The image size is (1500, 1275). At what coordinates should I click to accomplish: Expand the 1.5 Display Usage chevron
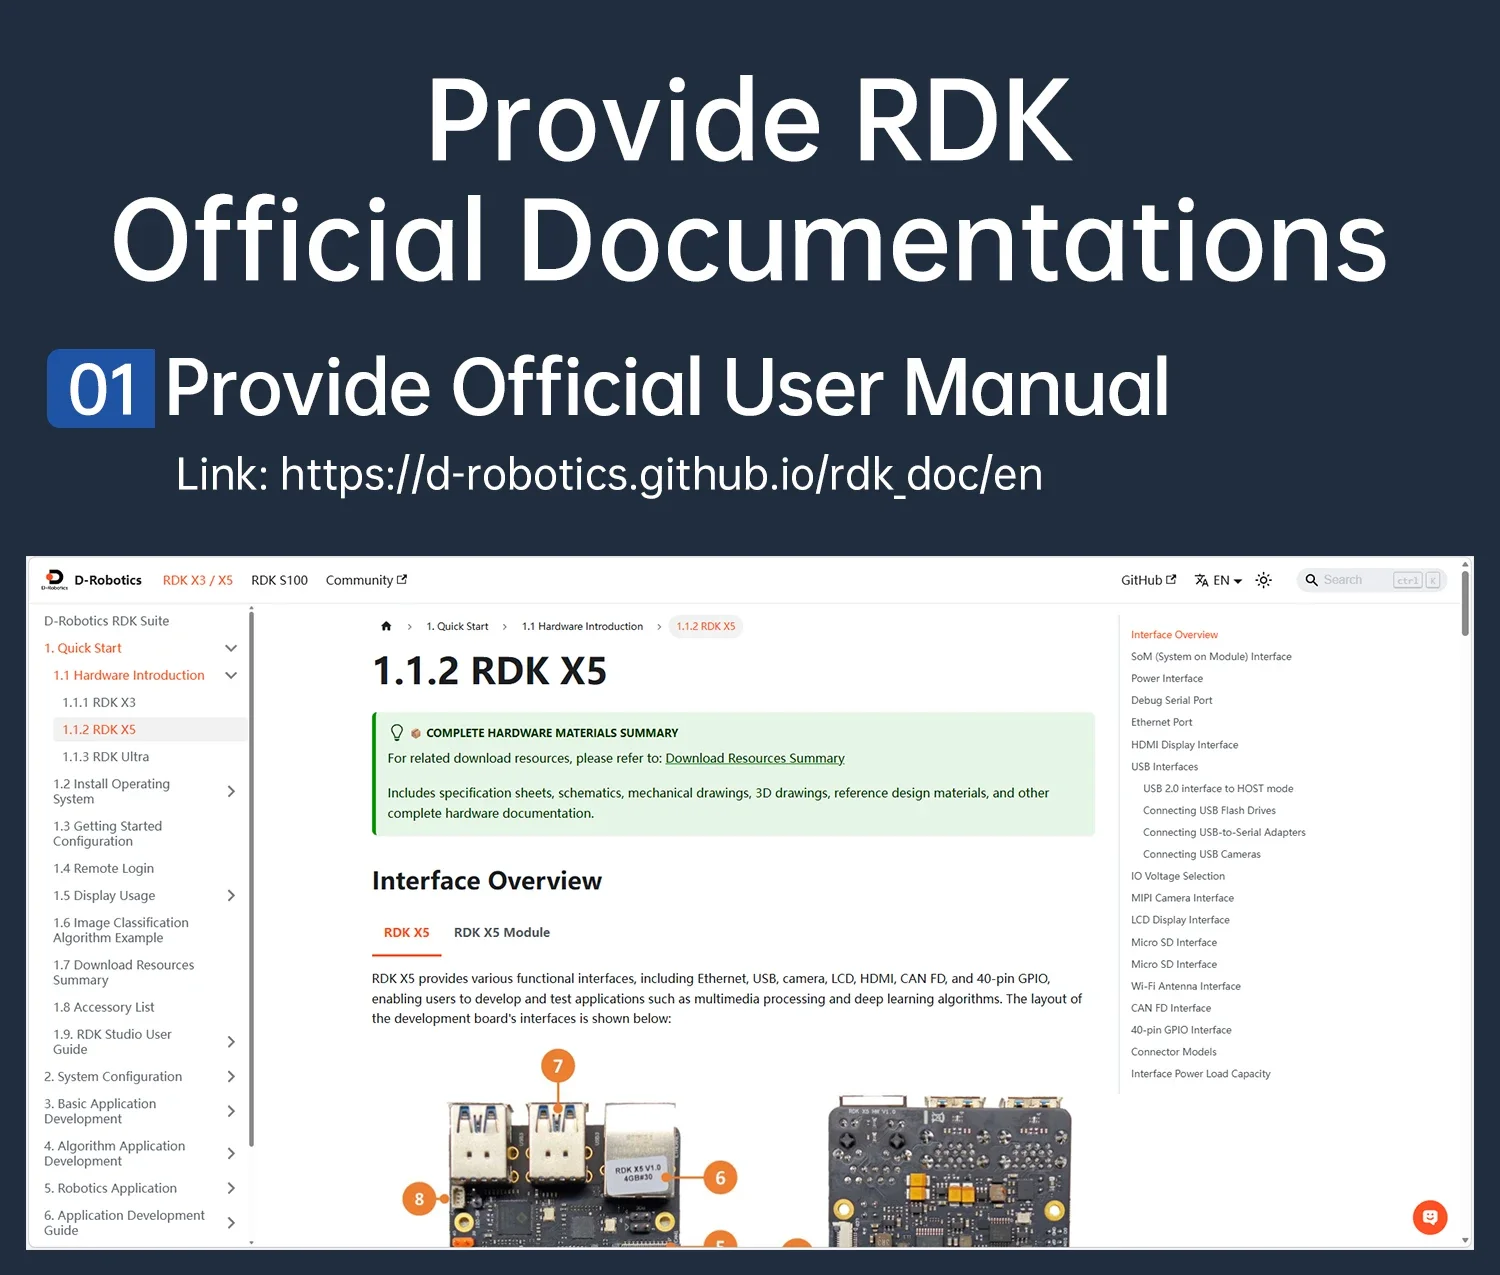pyautogui.click(x=231, y=895)
